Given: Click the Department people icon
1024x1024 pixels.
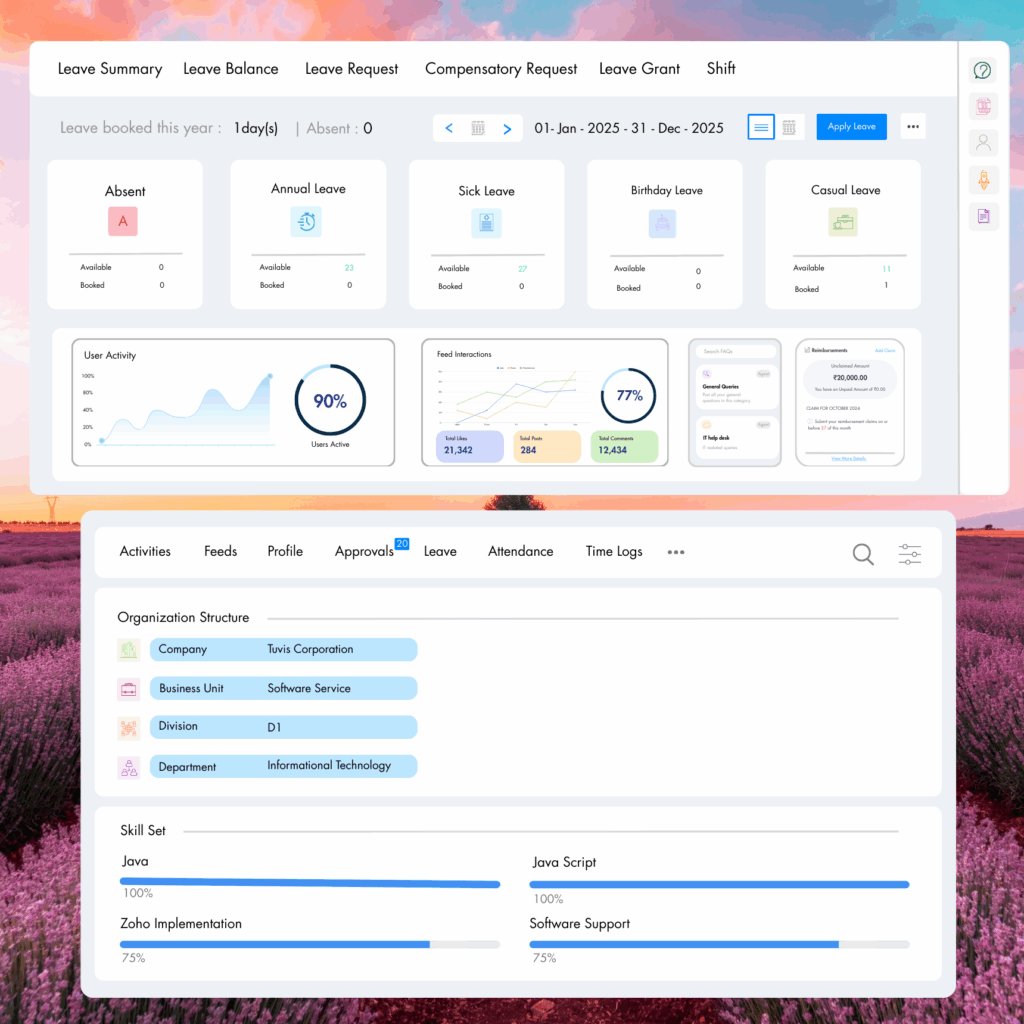Looking at the screenshot, I should [129, 767].
